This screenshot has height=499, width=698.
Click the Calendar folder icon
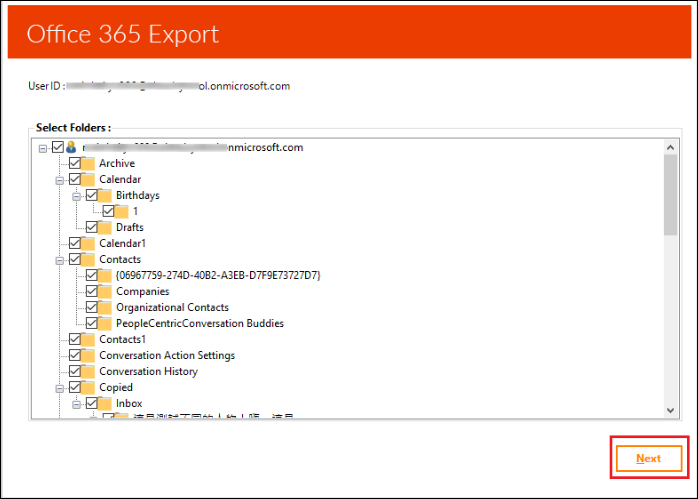click(x=88, y=180)
